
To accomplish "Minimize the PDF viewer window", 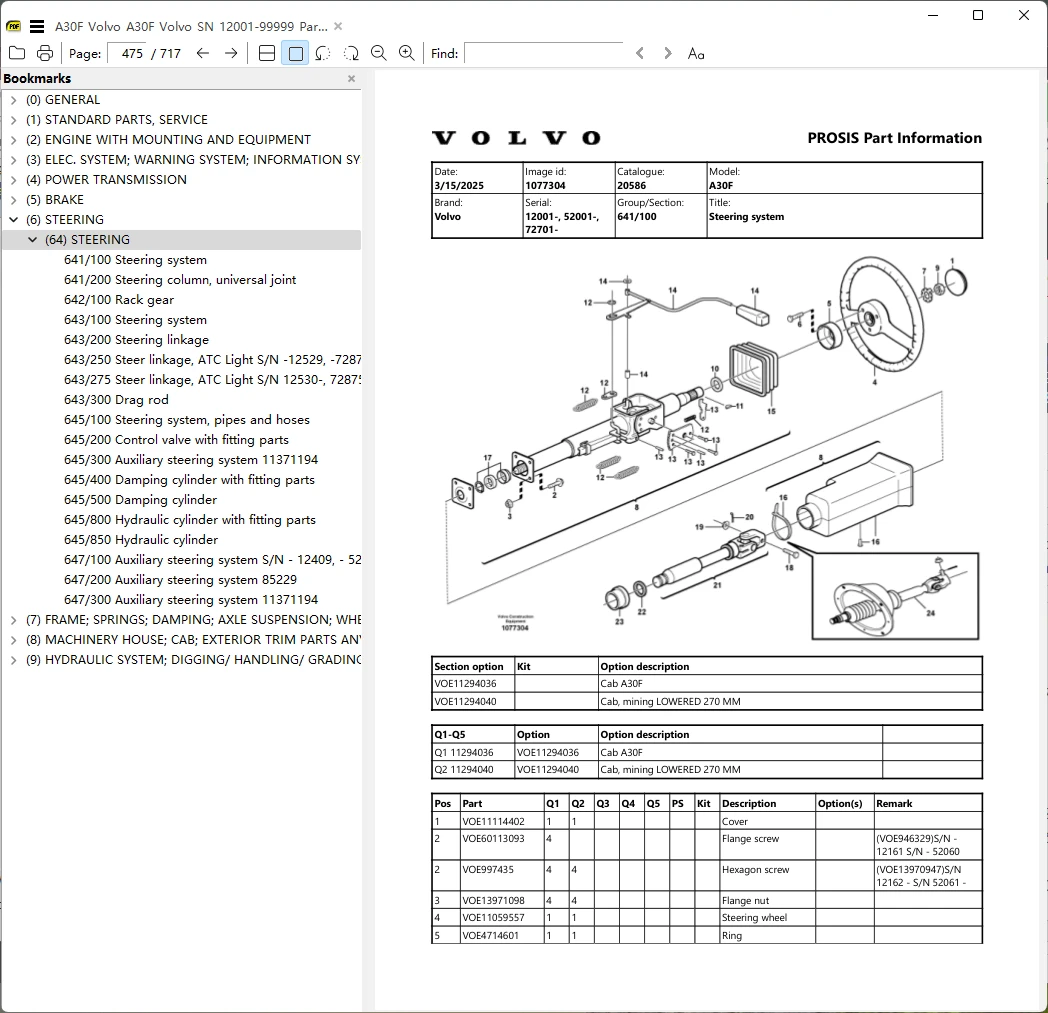I will (x=933, y=15).
